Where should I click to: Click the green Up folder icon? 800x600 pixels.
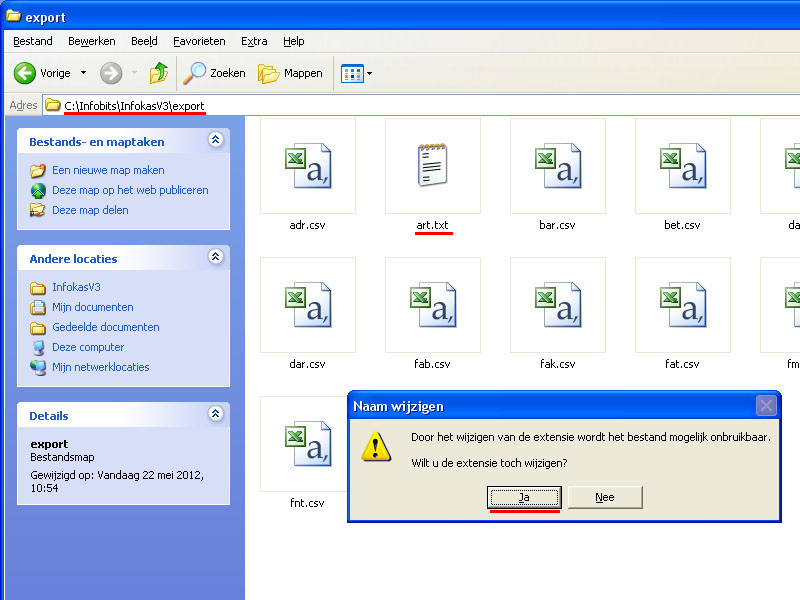pyautogui.click(x=159, y=73)
